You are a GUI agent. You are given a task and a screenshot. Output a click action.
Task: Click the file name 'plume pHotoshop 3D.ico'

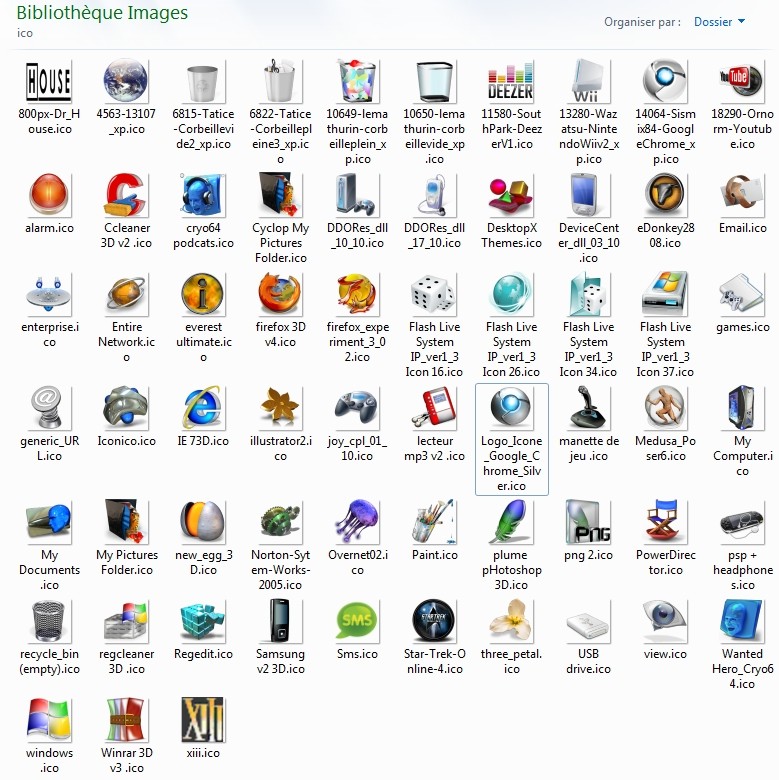pyautogui.click(x=511, y=570)
